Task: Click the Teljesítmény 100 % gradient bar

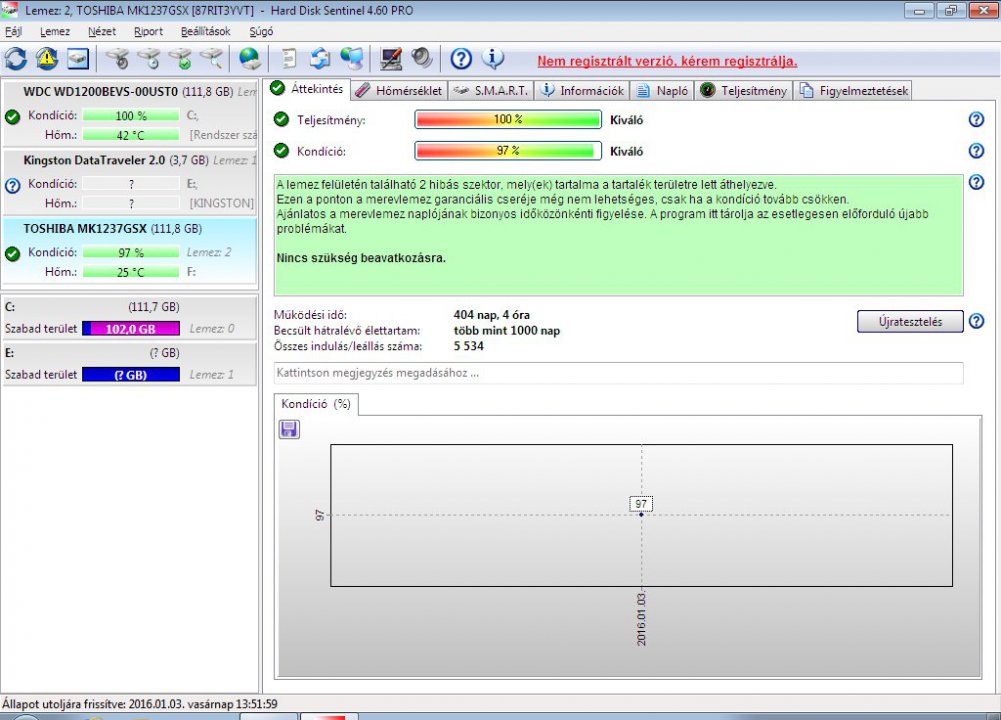Action: point(508,119)
